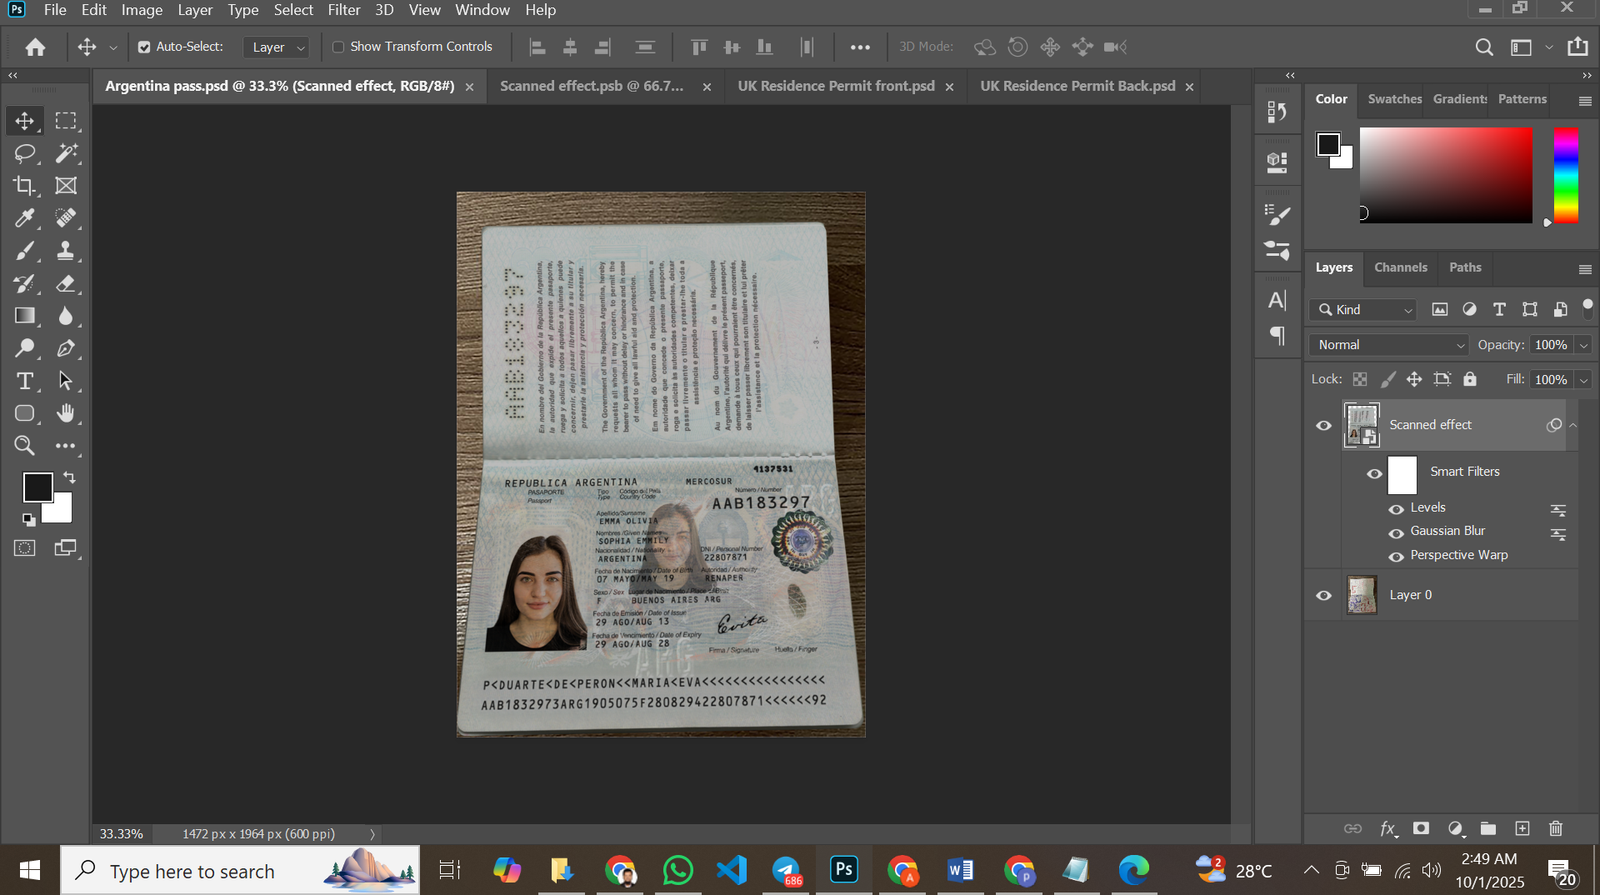Click the foreground color swatch in toolbar

pos(37,487)
